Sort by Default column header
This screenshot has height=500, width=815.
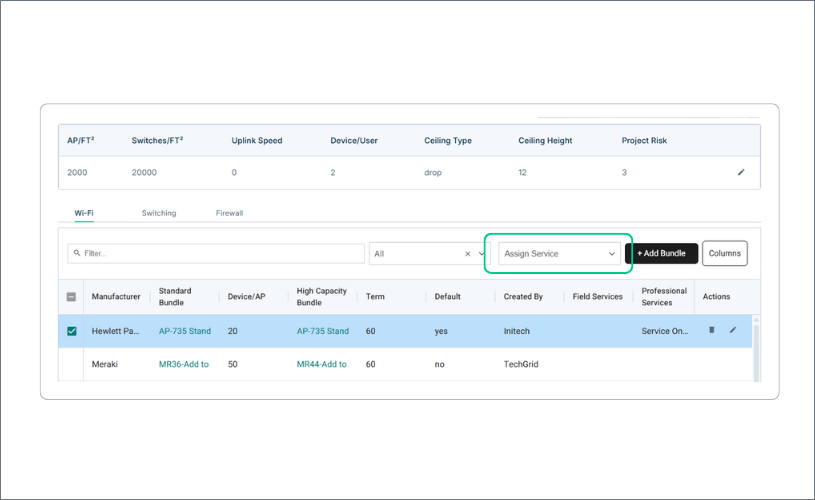[448, 297]
